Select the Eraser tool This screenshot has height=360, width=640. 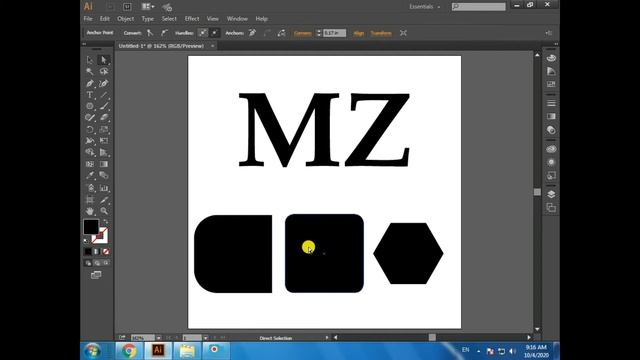(104, 118)
